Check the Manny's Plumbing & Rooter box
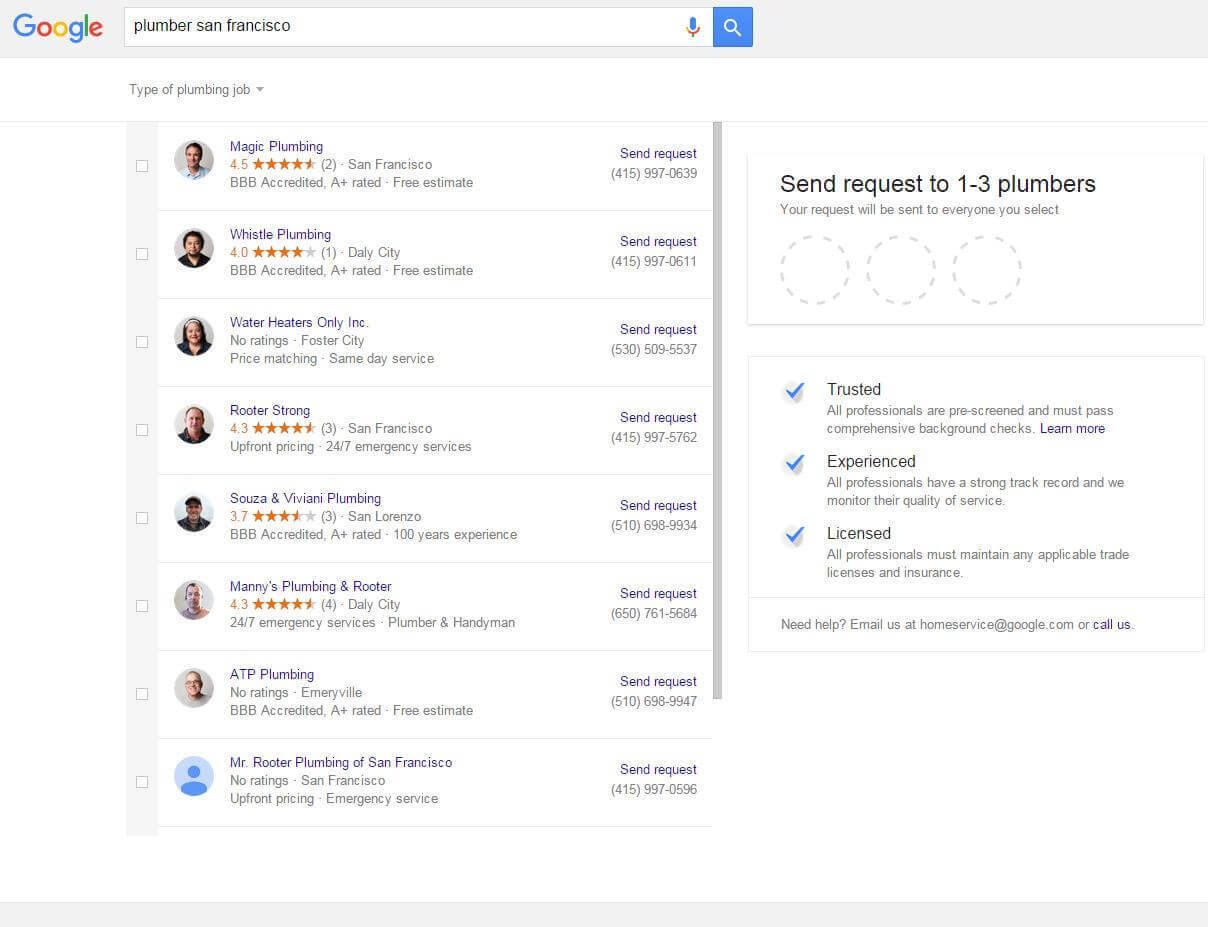 click(x=142, y=606)
